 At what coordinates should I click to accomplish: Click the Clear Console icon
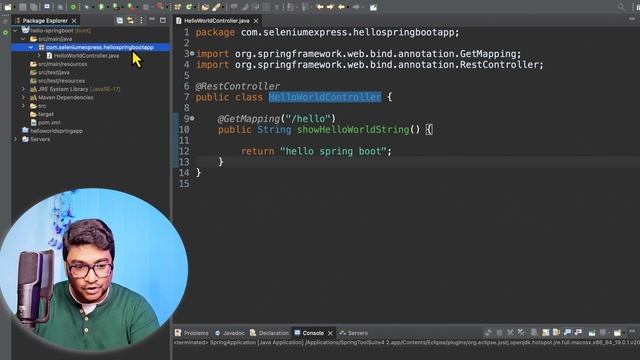click(534, 333)
